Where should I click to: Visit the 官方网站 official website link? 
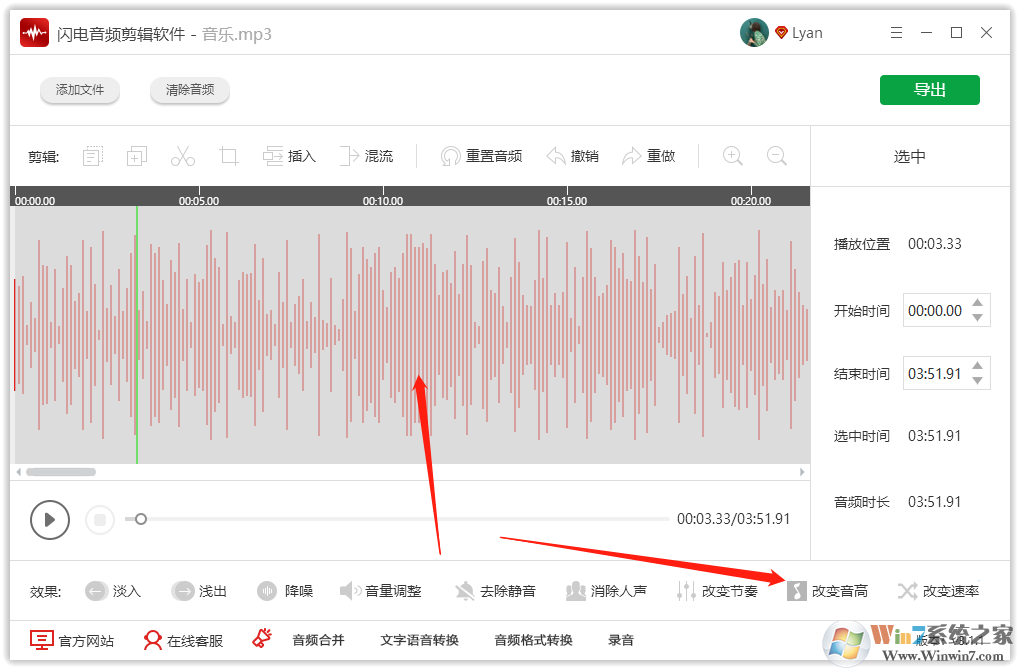[70, 639]
